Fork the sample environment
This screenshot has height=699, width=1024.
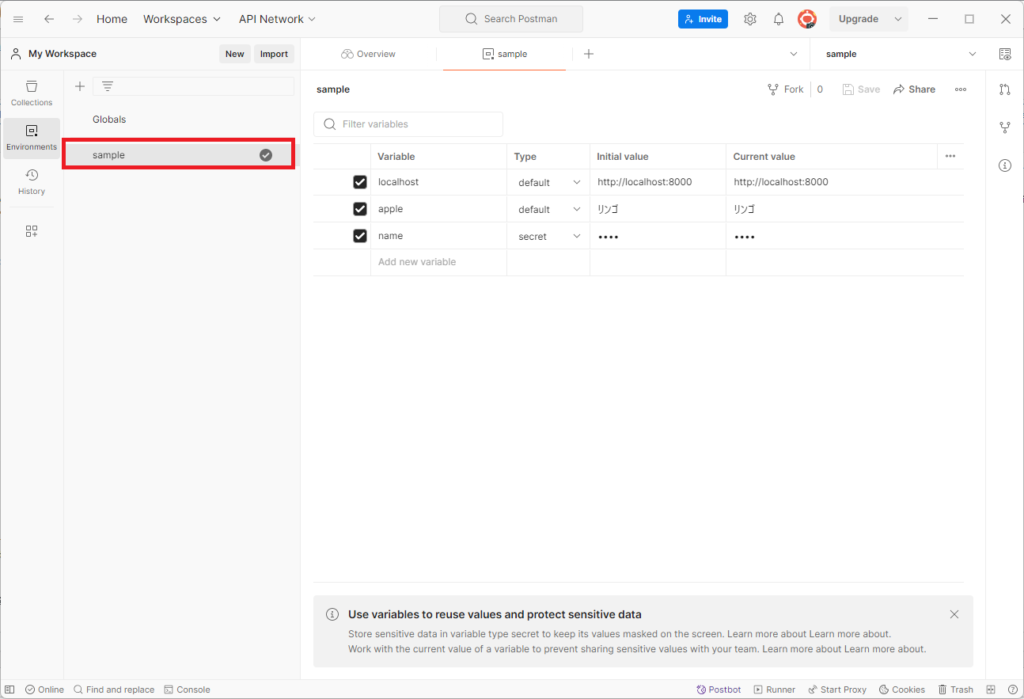click(786, 89)
